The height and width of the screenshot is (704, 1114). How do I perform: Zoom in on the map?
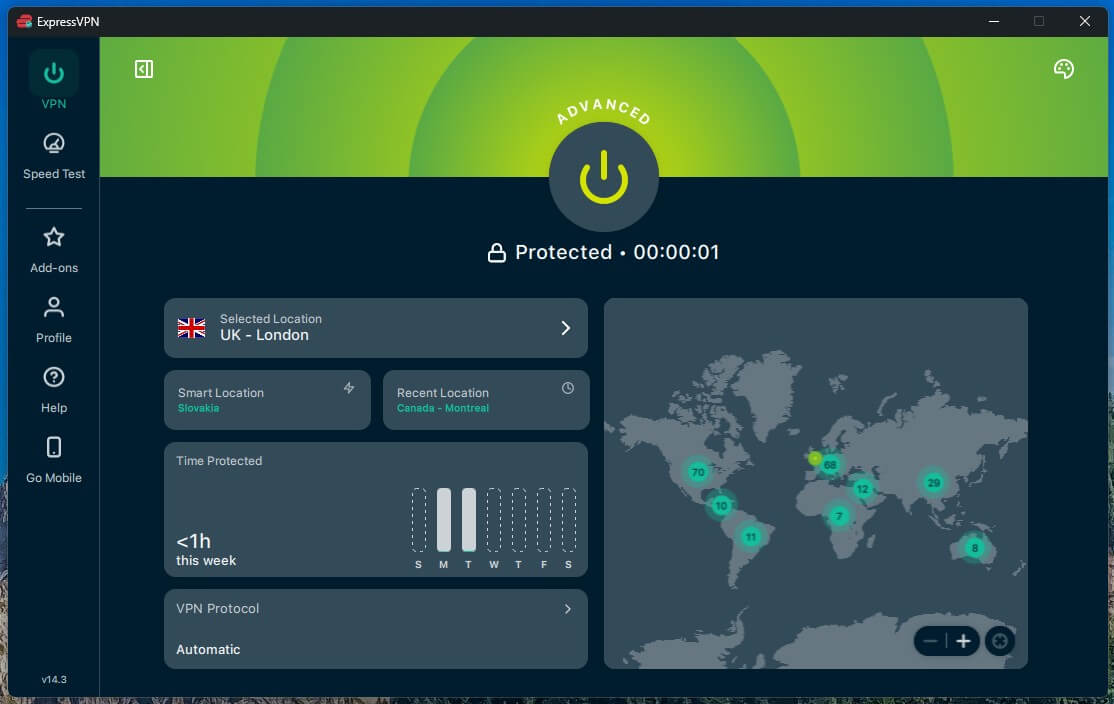pyautogui.click(x=963, y=641)
